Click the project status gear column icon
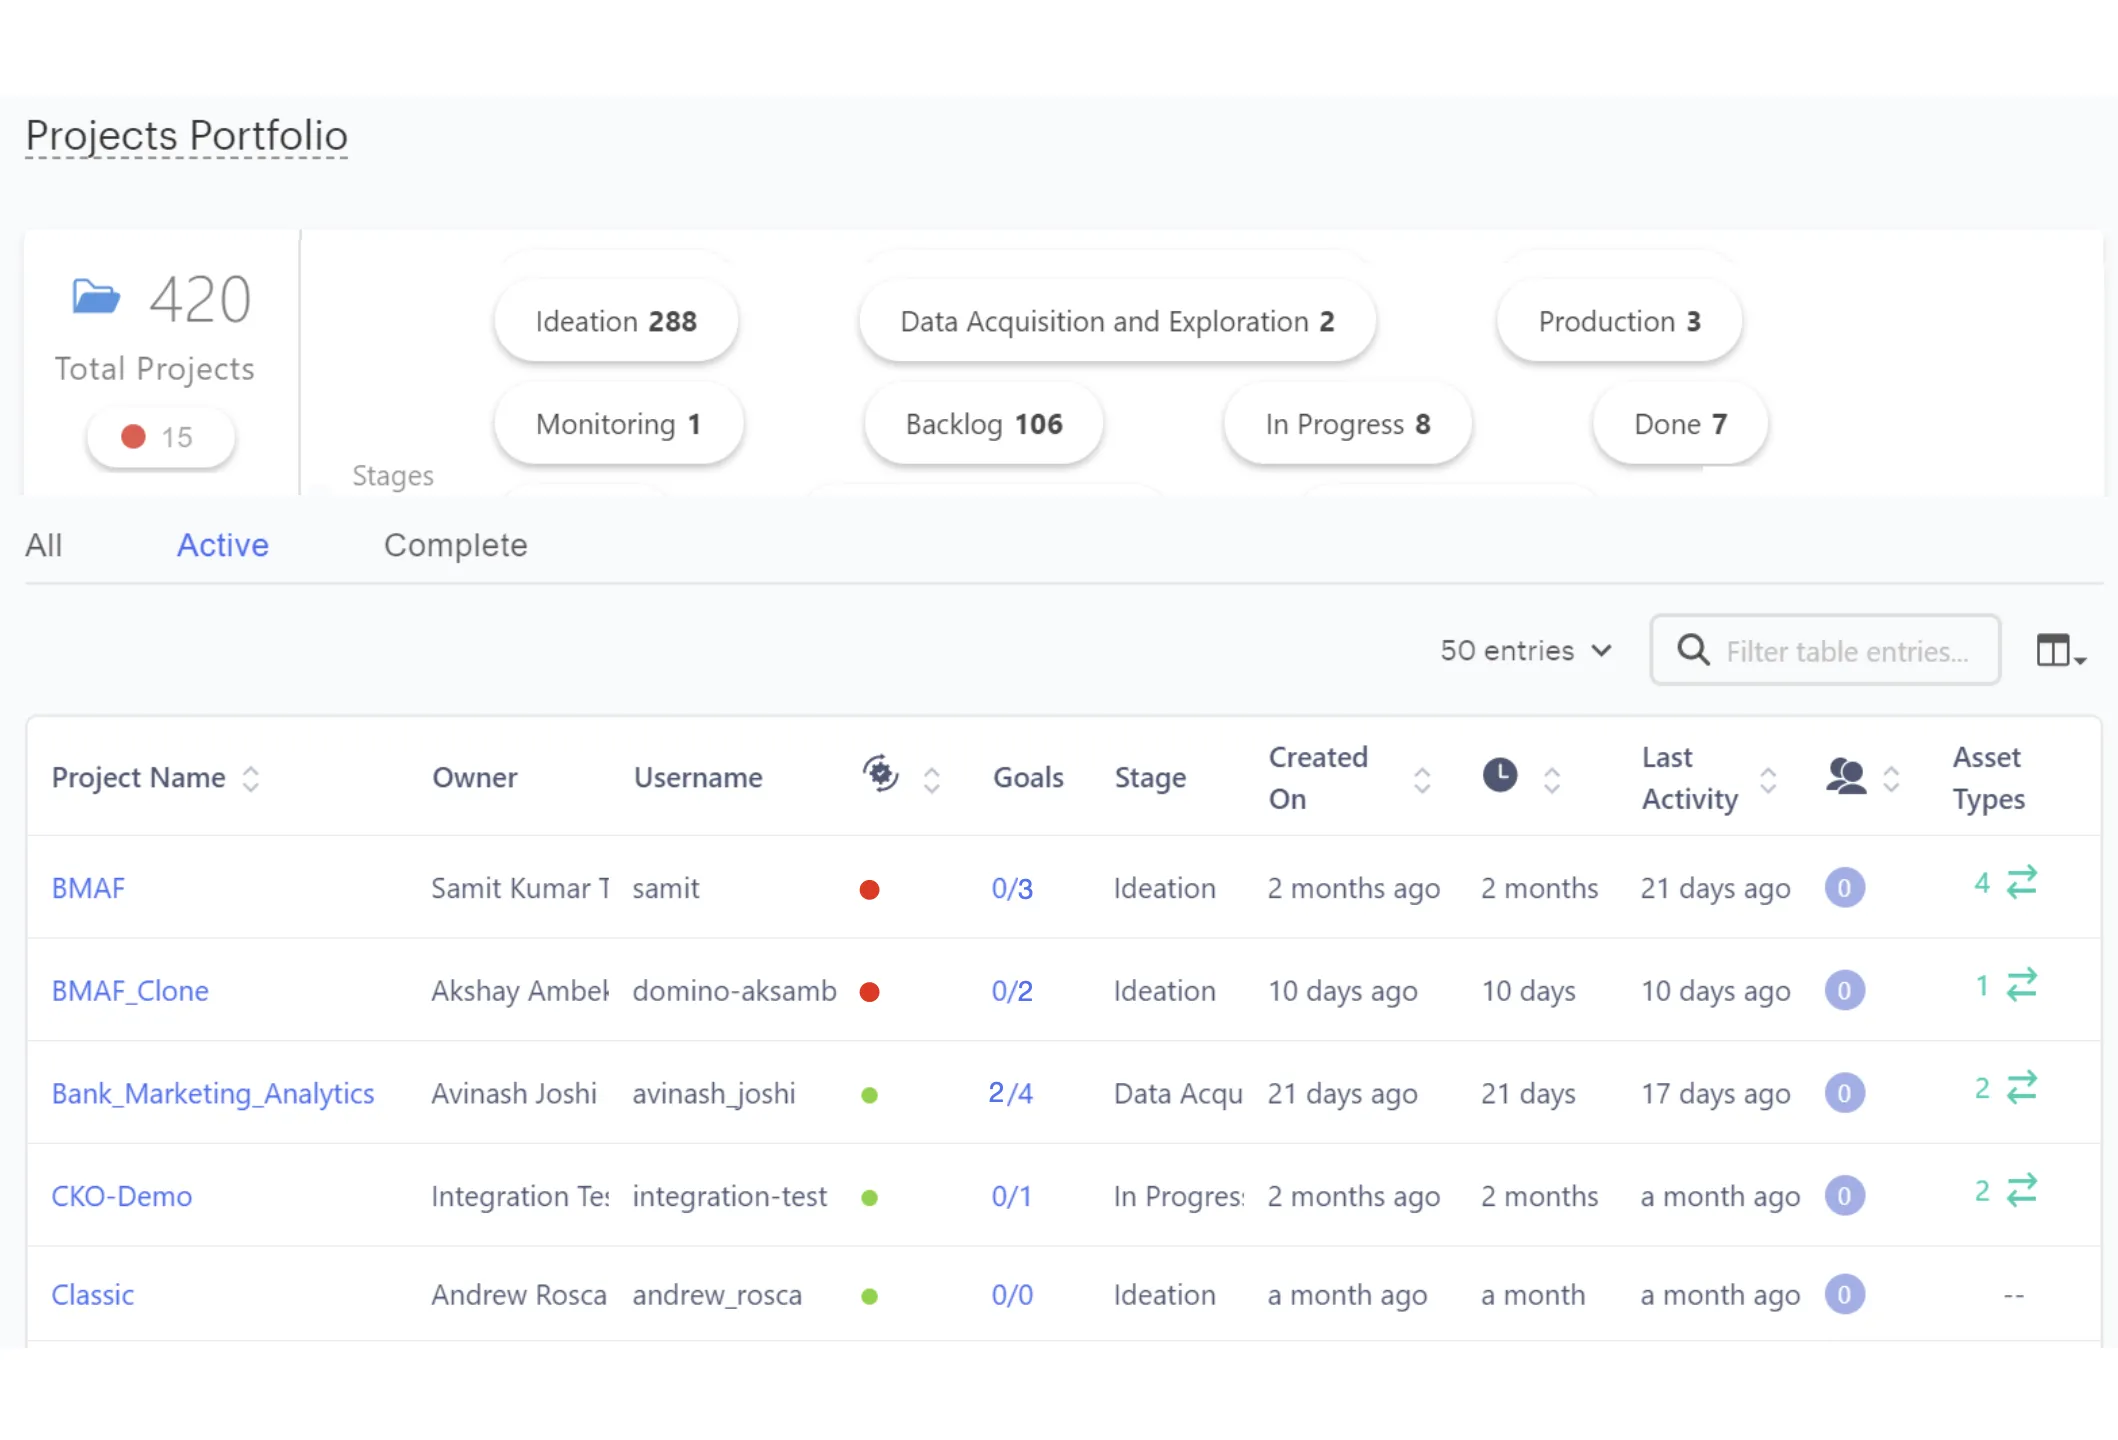The width and height of the screenshot is (2118, 1440). pos(880,775)
